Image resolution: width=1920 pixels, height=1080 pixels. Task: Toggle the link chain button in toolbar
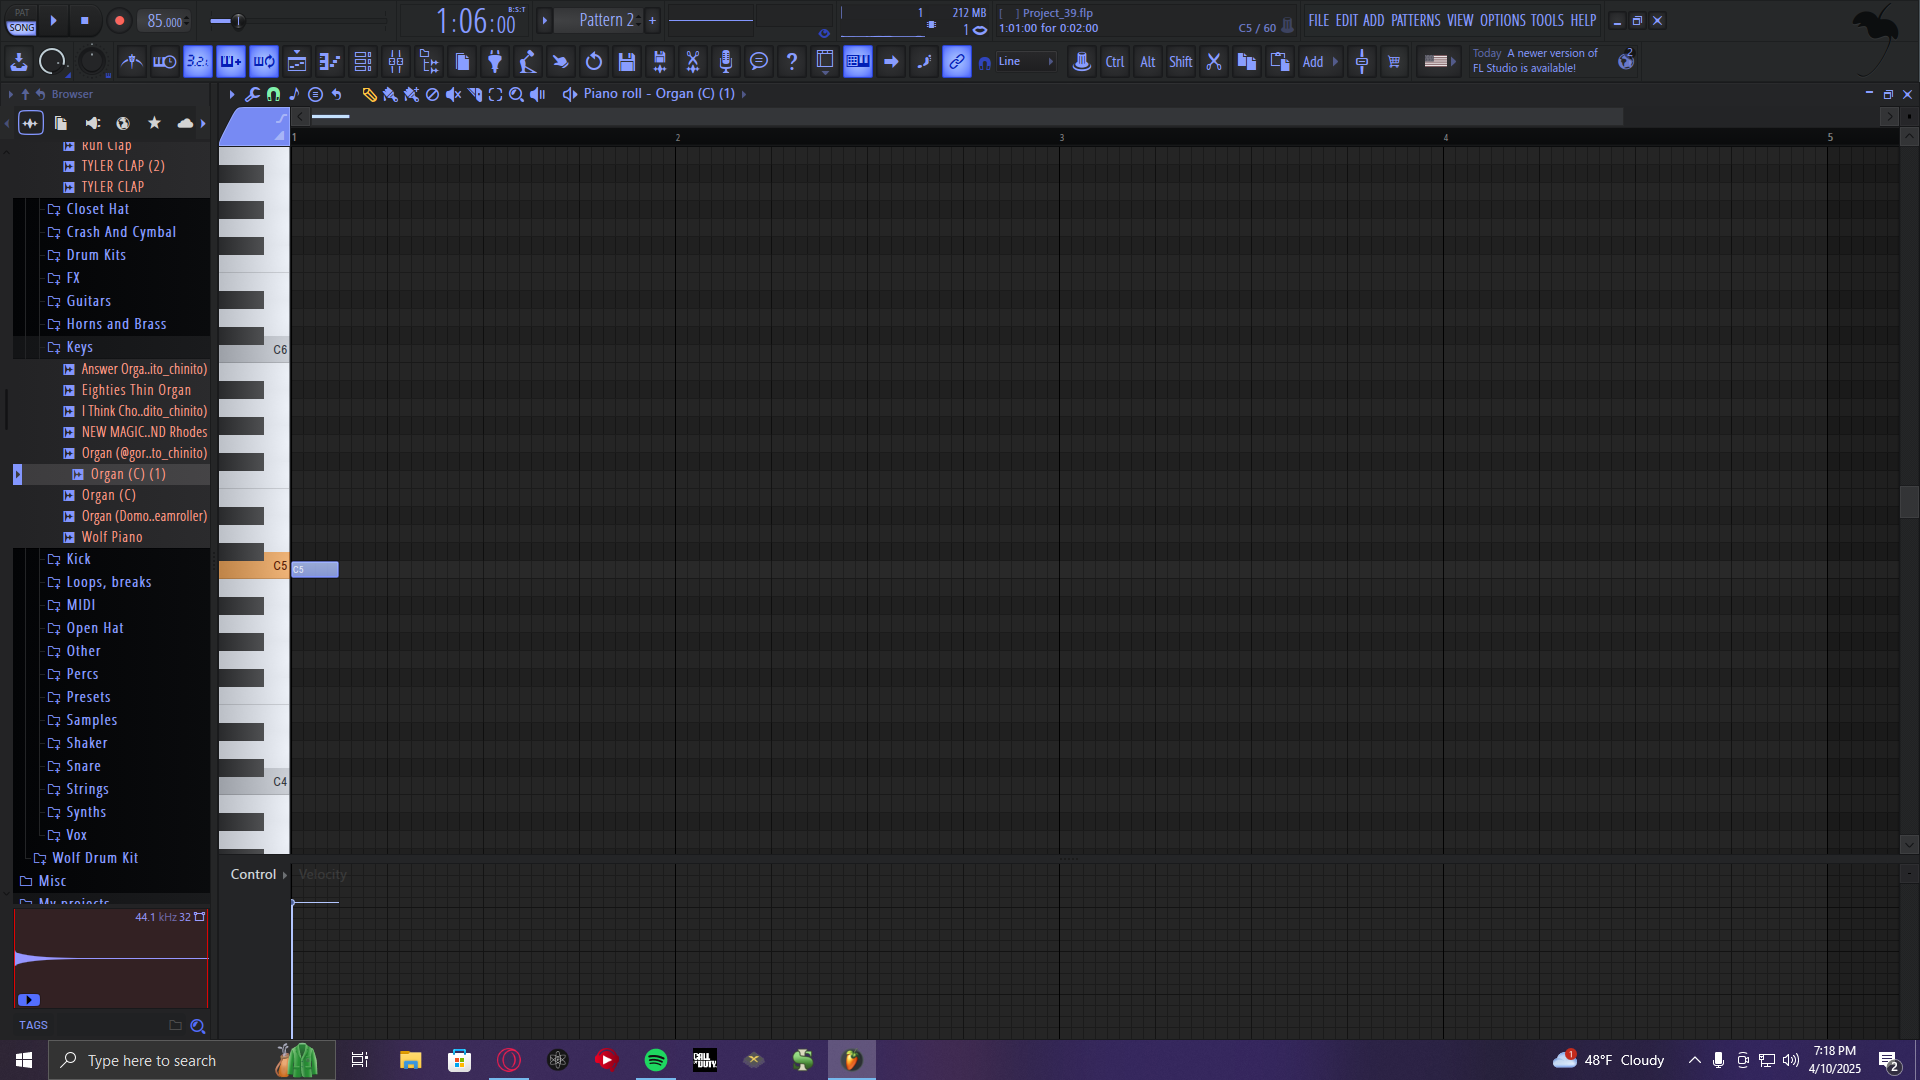957,62
